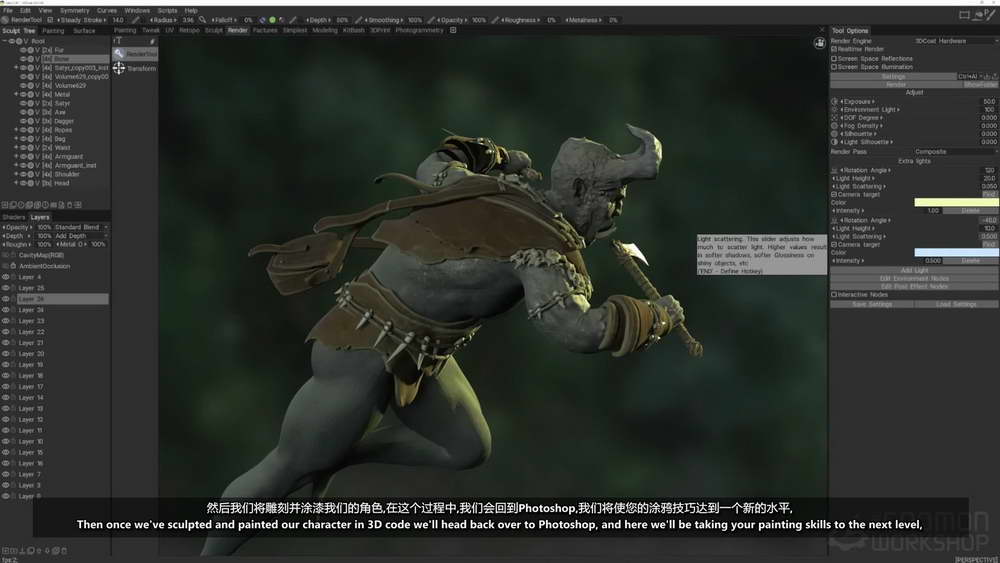Click the magnifier icon next to Radius
Viewport: 1000px width, 563px height.
(x=202, y=20)
